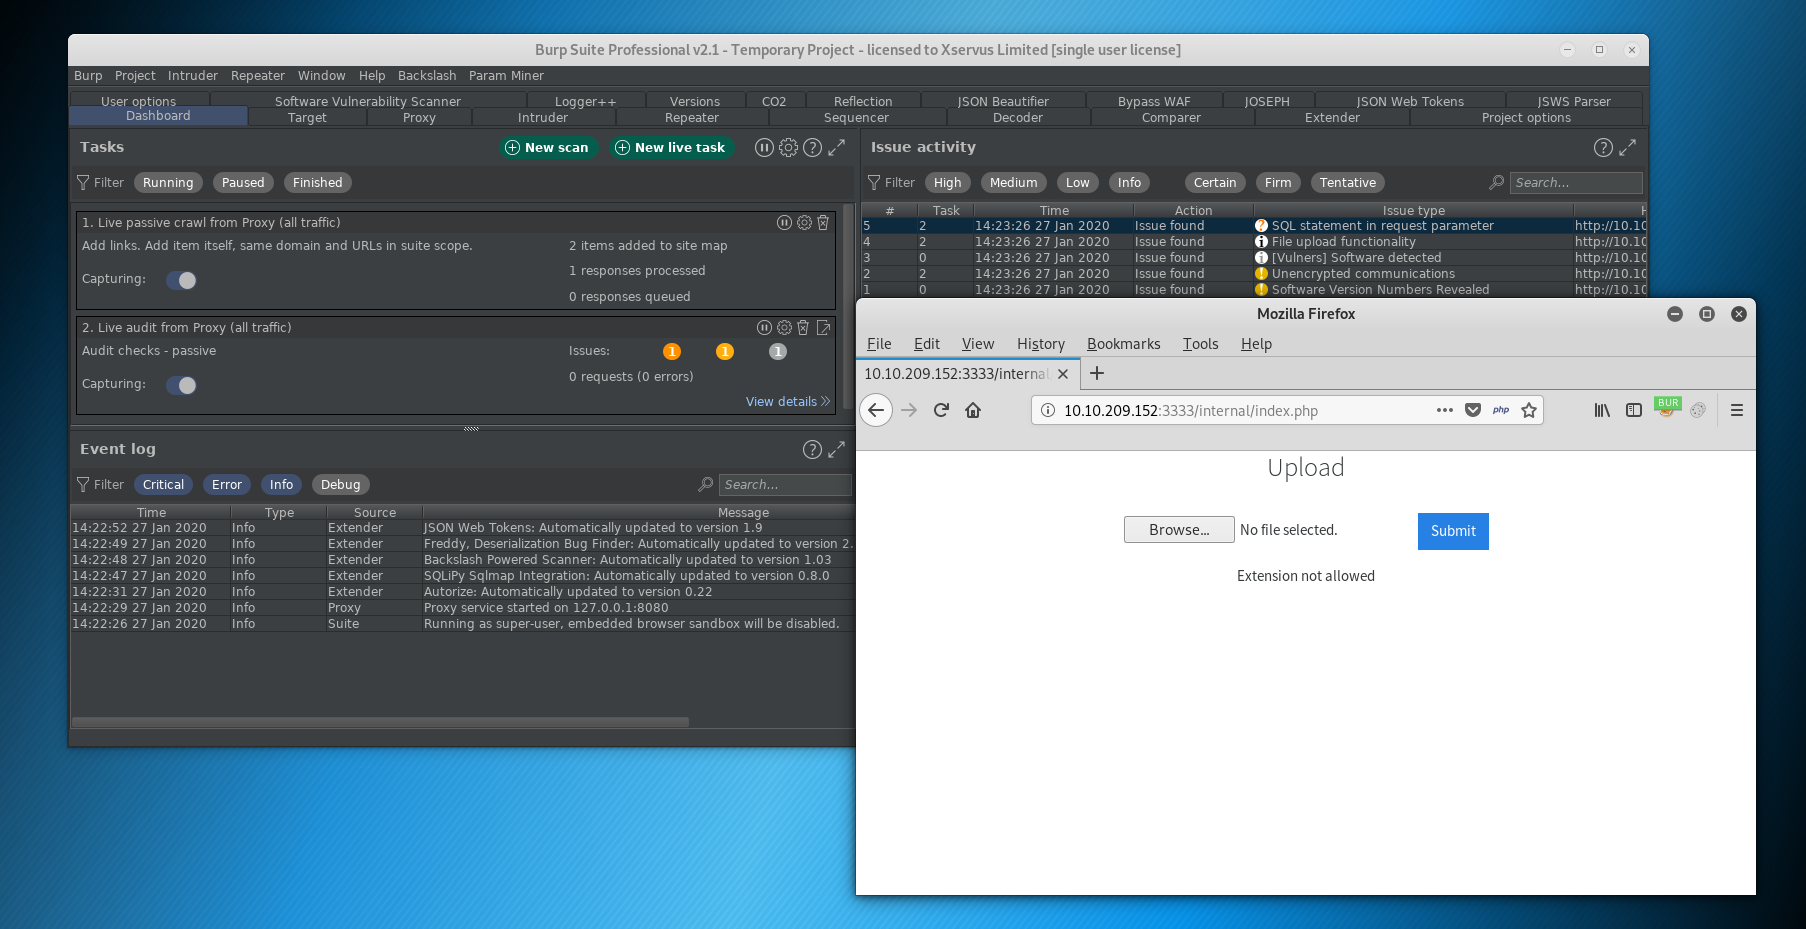Save page to Pocket in Firefox

click(1473, 410)
